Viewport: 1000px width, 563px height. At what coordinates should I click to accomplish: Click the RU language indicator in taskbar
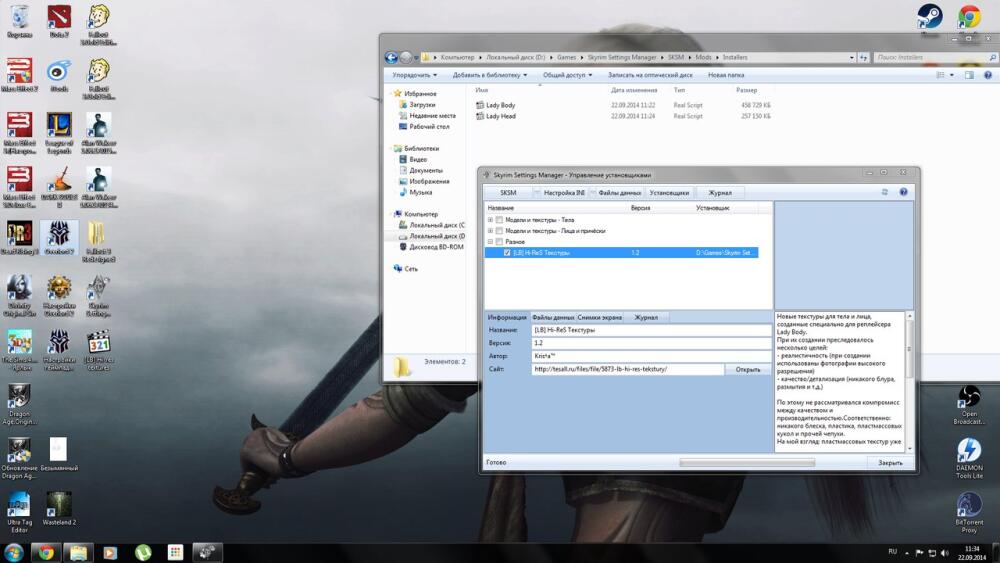pos(892,552)
